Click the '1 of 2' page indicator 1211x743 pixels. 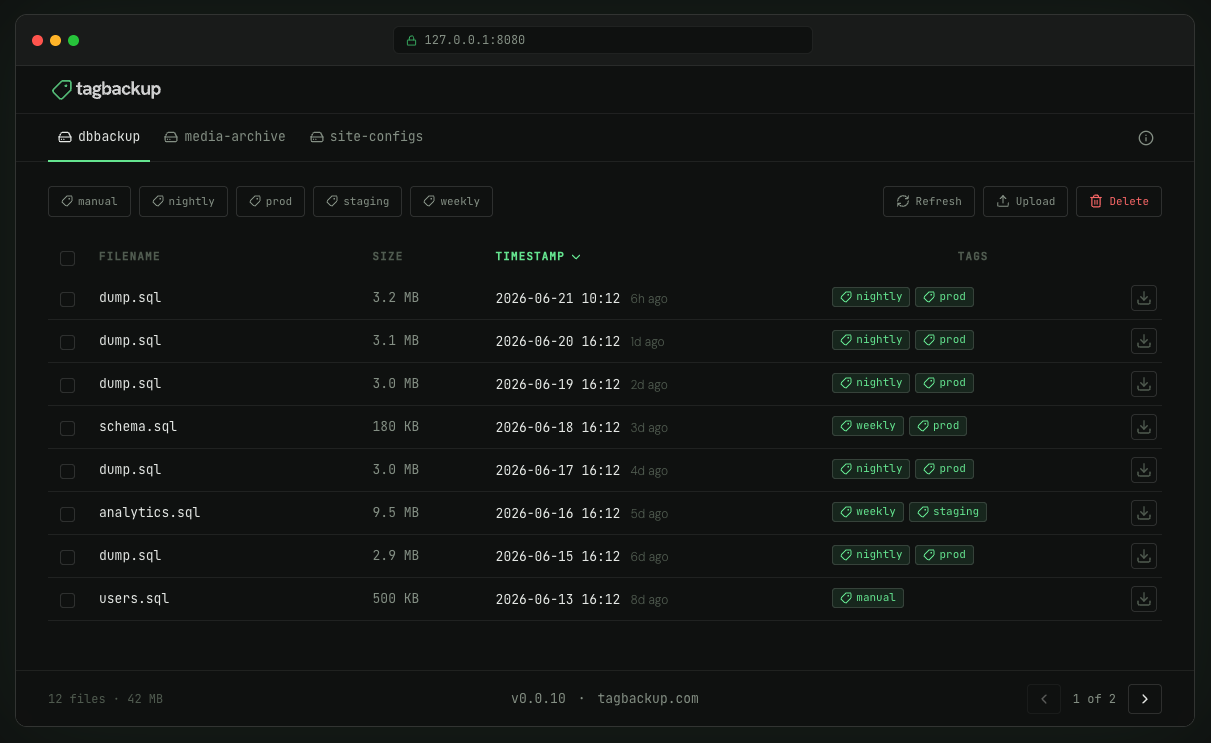[x=1094, y=699]
